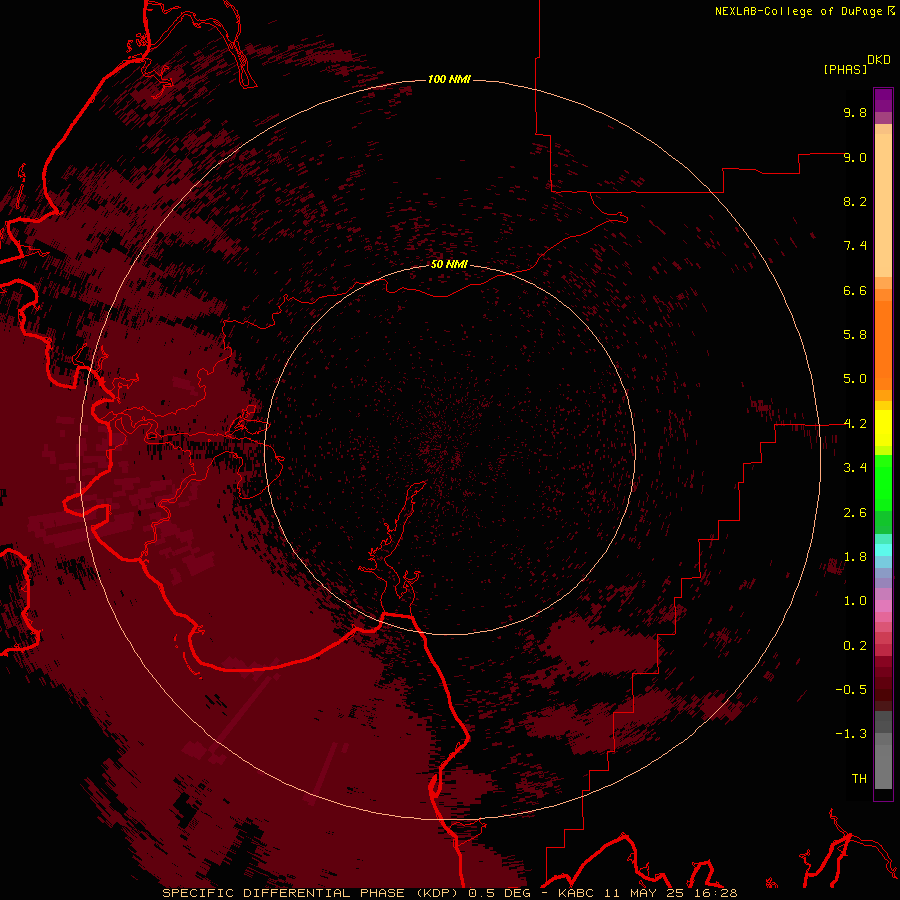Click the 5.0 scale value
This screenshot has height=900, width=900.
855,379
